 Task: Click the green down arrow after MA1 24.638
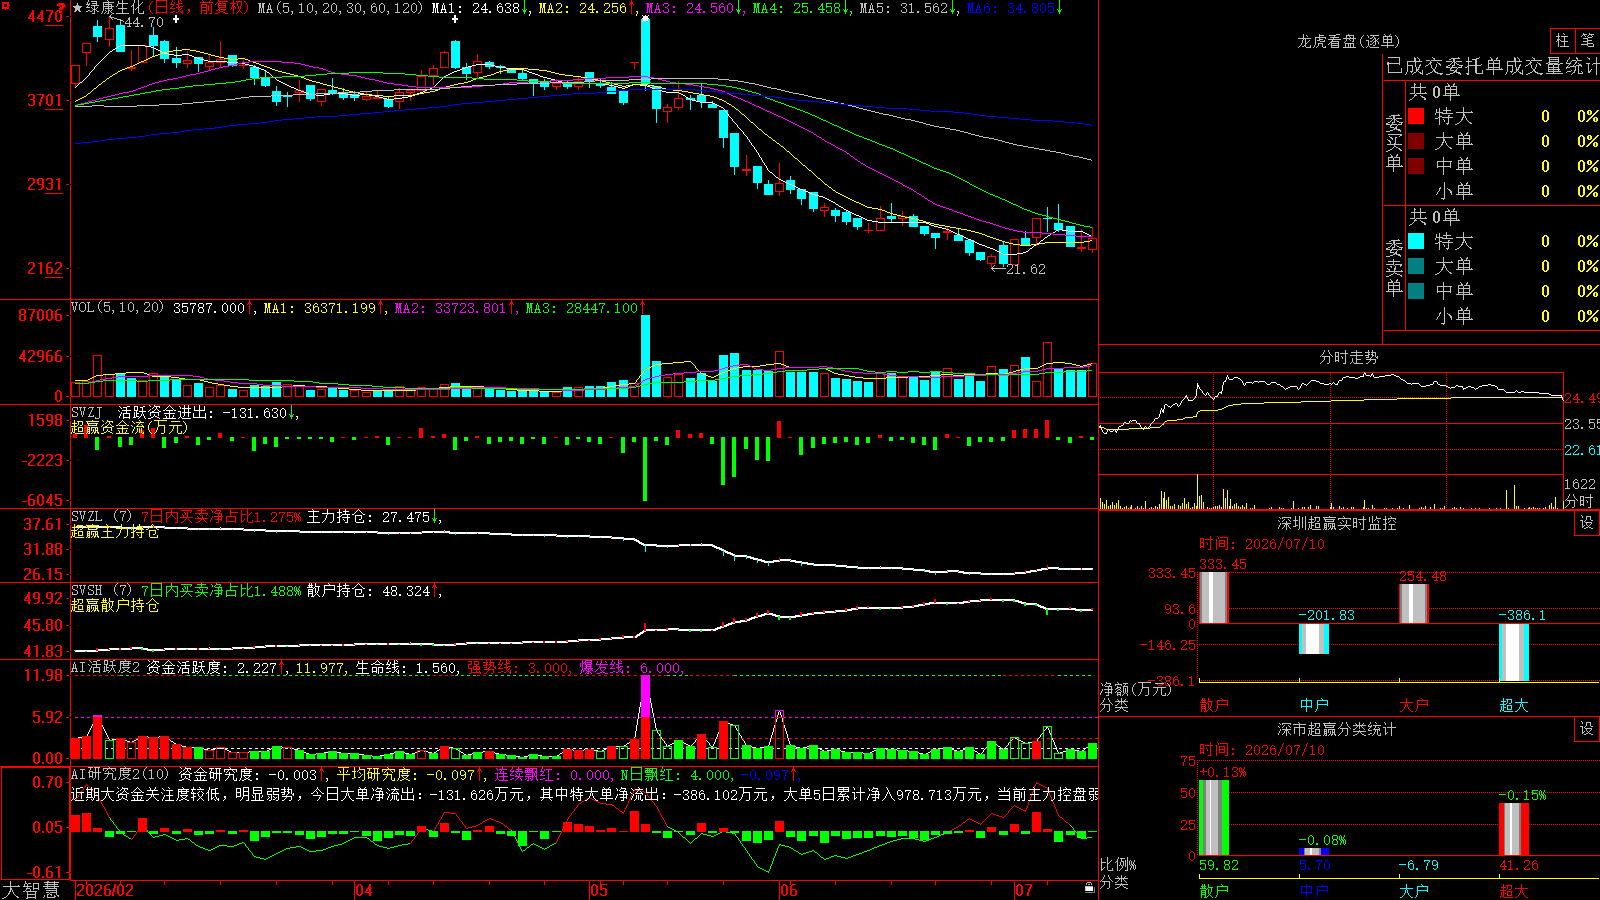point(525,8)
